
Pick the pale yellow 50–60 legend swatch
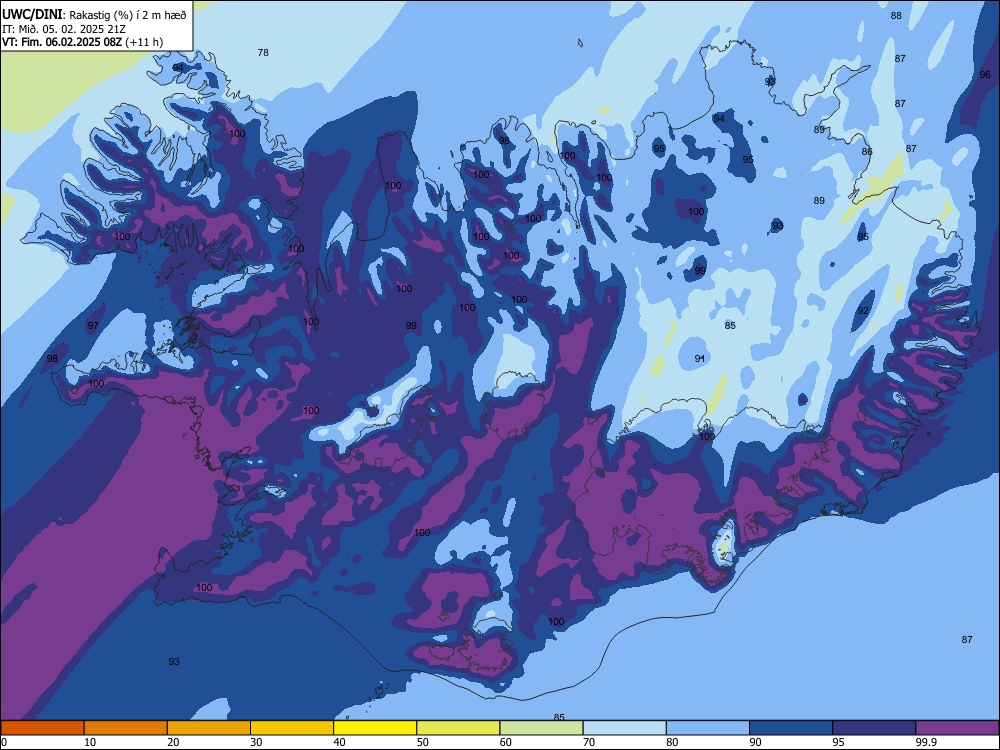coord(459,728)
